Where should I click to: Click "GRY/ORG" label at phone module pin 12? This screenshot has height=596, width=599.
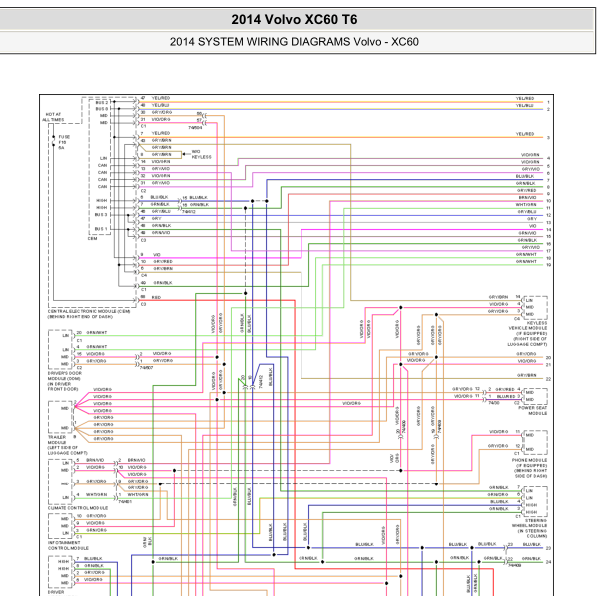click(498, 446)
